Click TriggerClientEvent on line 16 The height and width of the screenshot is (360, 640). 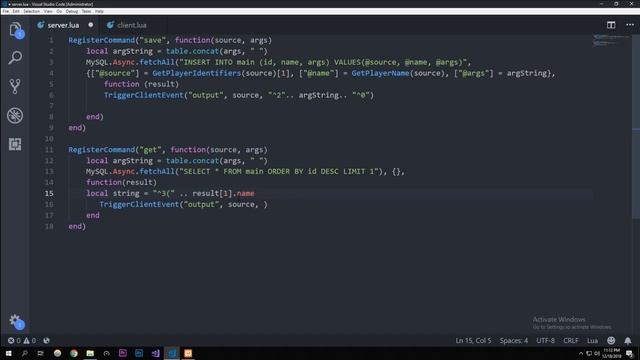point(139,204)
